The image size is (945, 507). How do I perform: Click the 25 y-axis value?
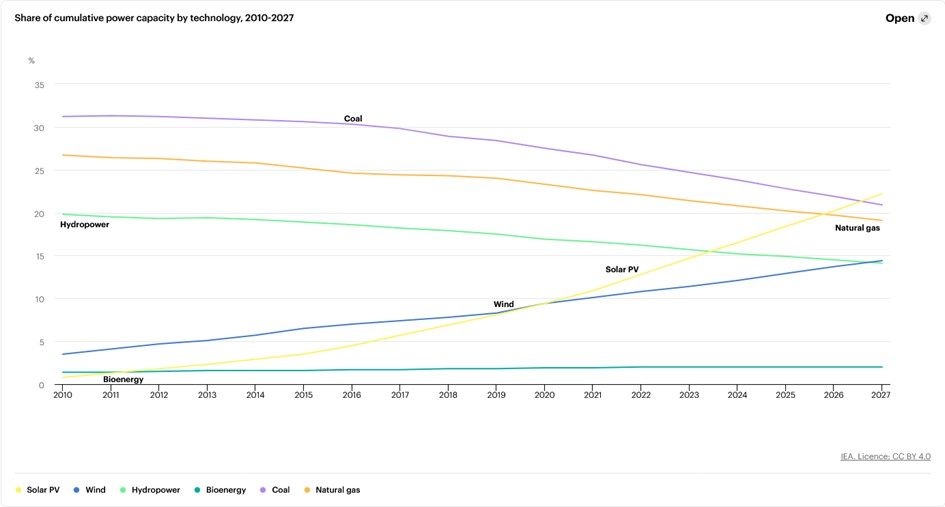[39, 171]
